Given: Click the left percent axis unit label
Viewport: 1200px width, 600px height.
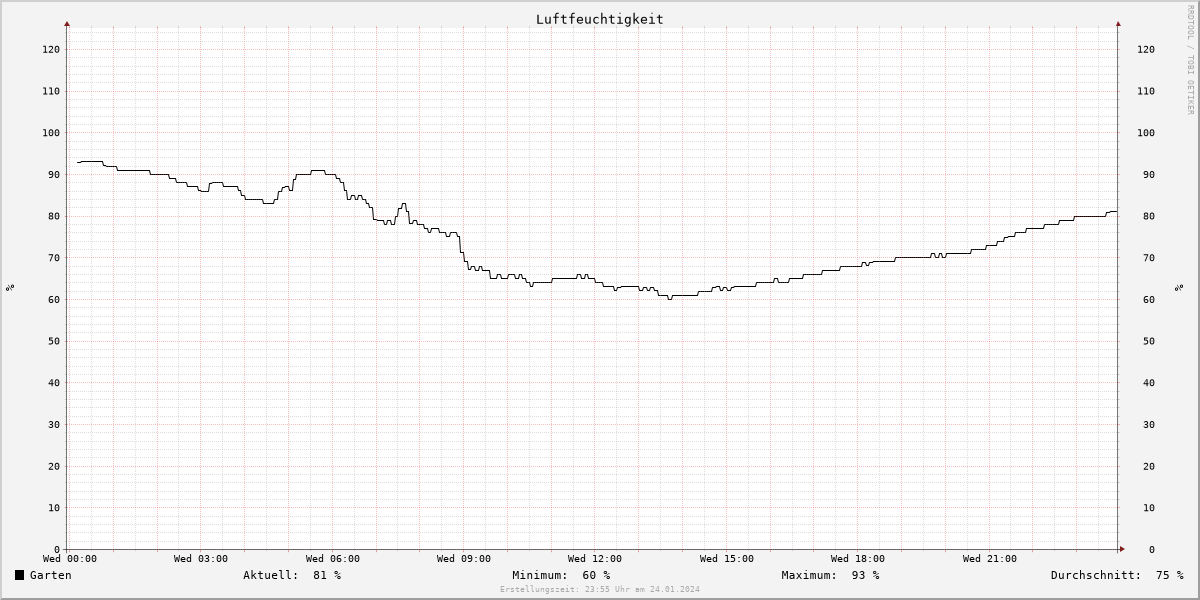Looking at the screenshot, I should point(10,287).
